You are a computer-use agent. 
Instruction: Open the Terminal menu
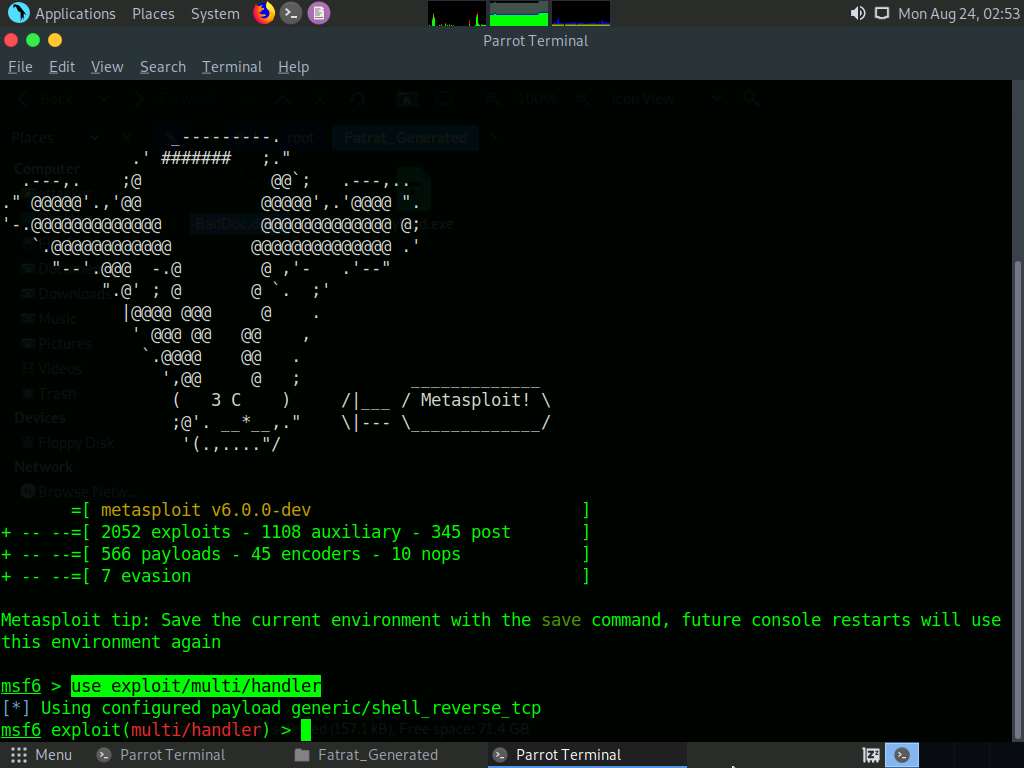[x=232, y=67]
